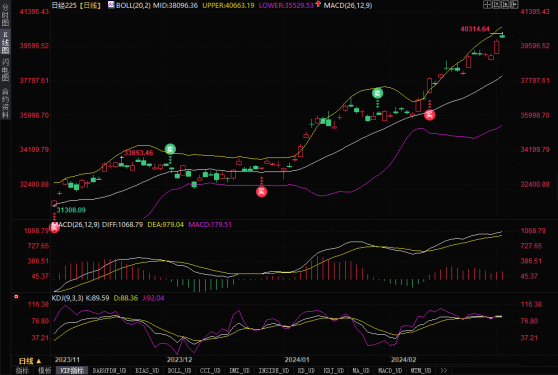Click the LOWER:35529.53 value

click(286, 5)
